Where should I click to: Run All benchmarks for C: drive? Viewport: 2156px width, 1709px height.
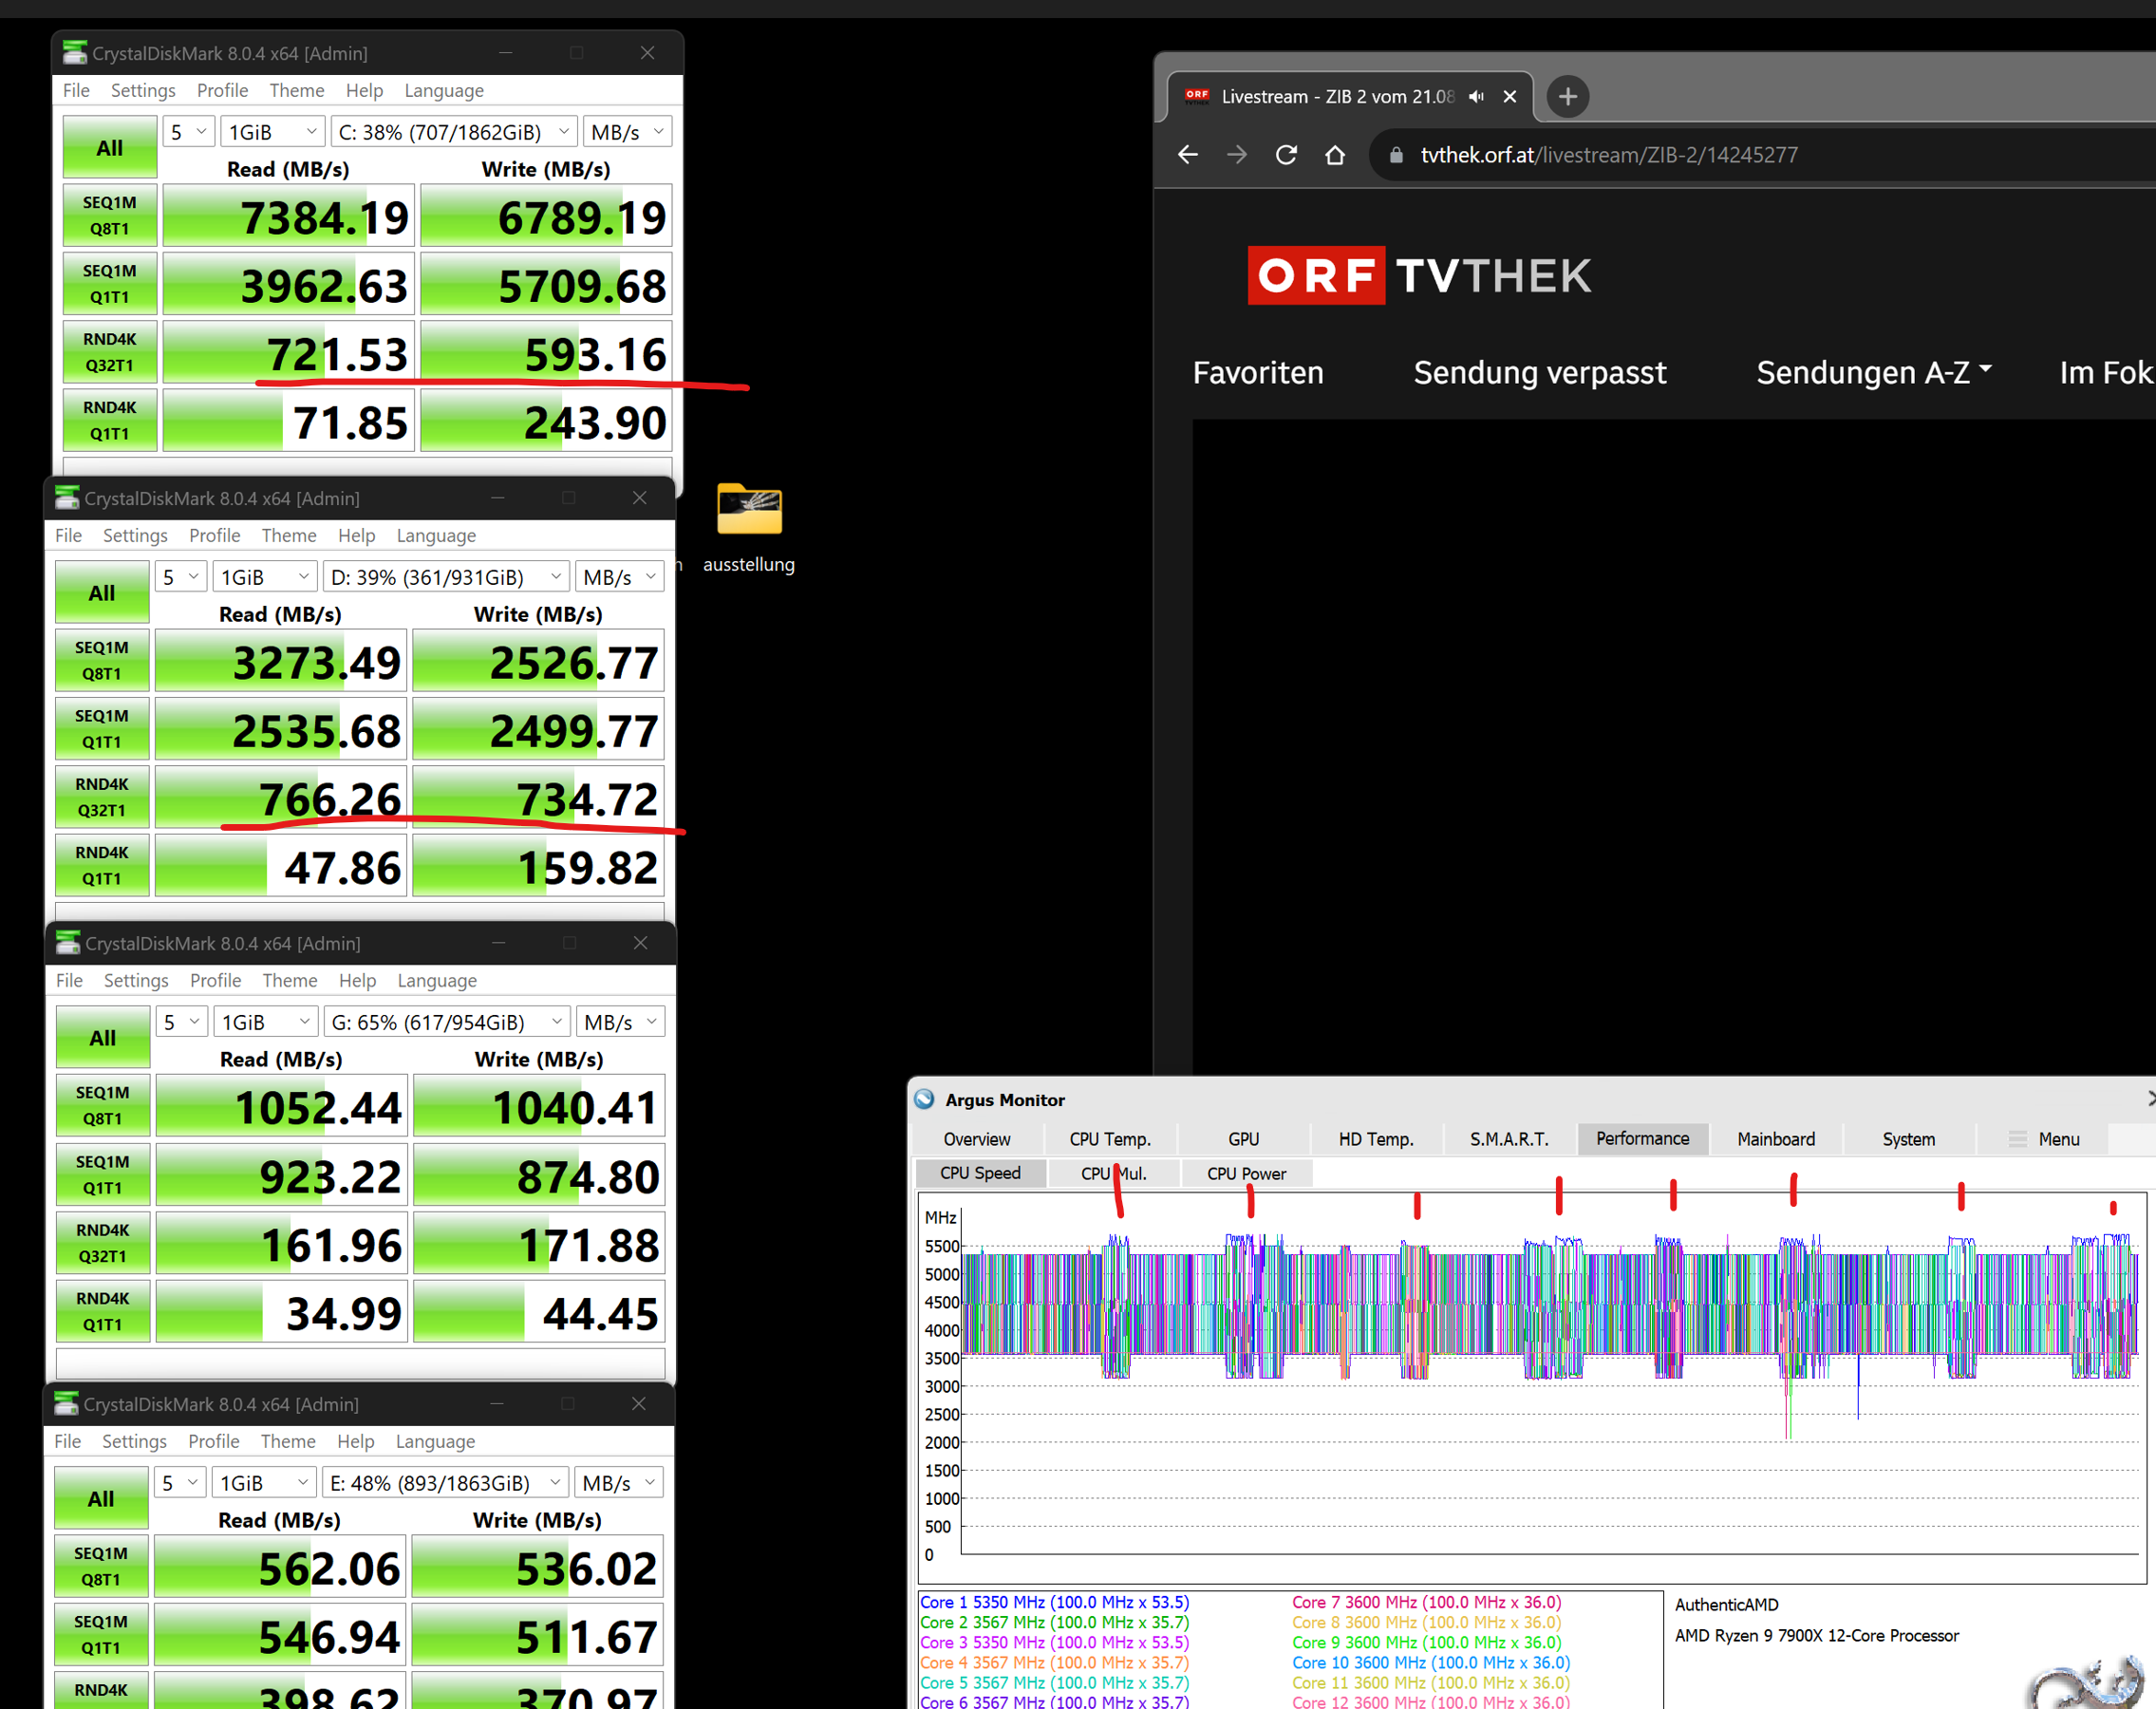109,148
